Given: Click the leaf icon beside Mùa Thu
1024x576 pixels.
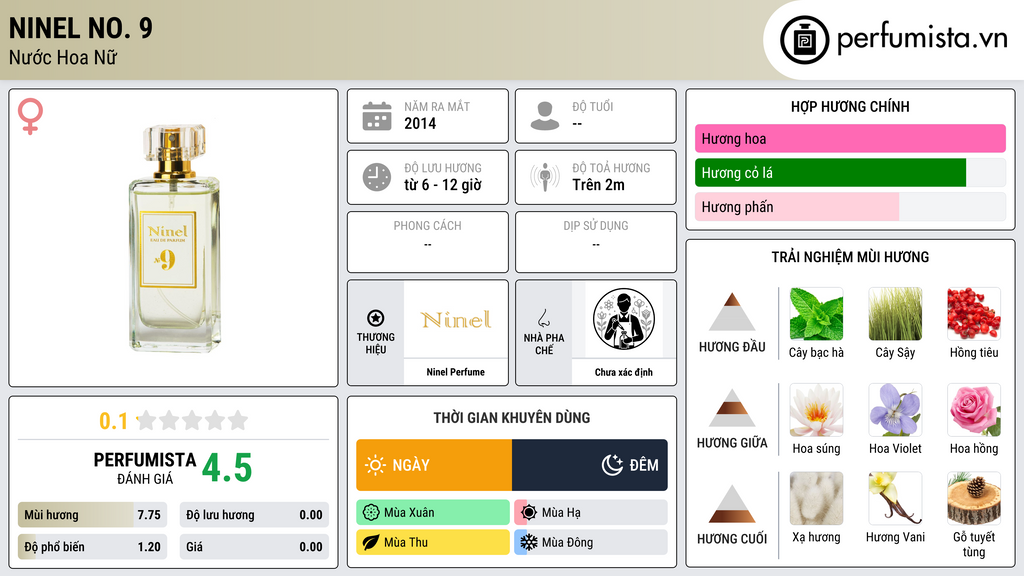Looking at the screenshot, I should pos(371,542).
